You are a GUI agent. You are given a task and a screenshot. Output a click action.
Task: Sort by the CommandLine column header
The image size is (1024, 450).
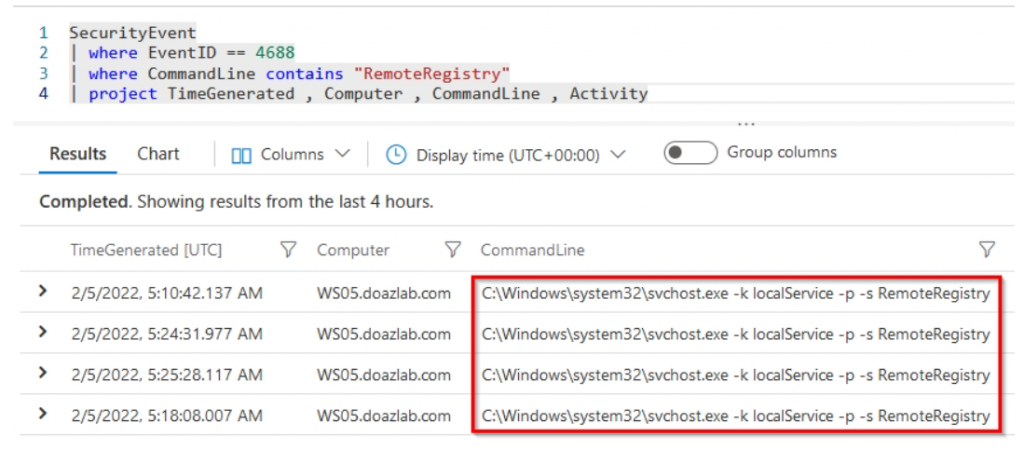pyautogui.click(x=532, y=250)
